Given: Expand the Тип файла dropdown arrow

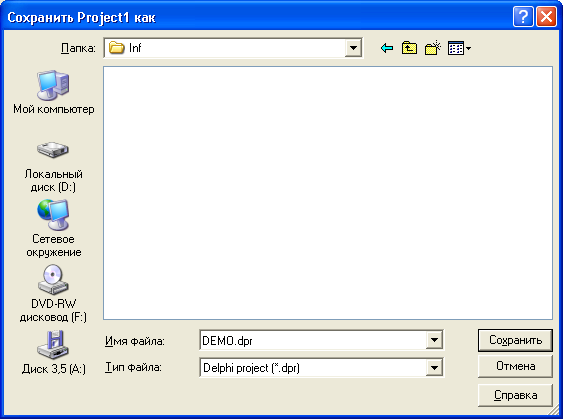Looking at the screenshot, I should click(434, 367).
